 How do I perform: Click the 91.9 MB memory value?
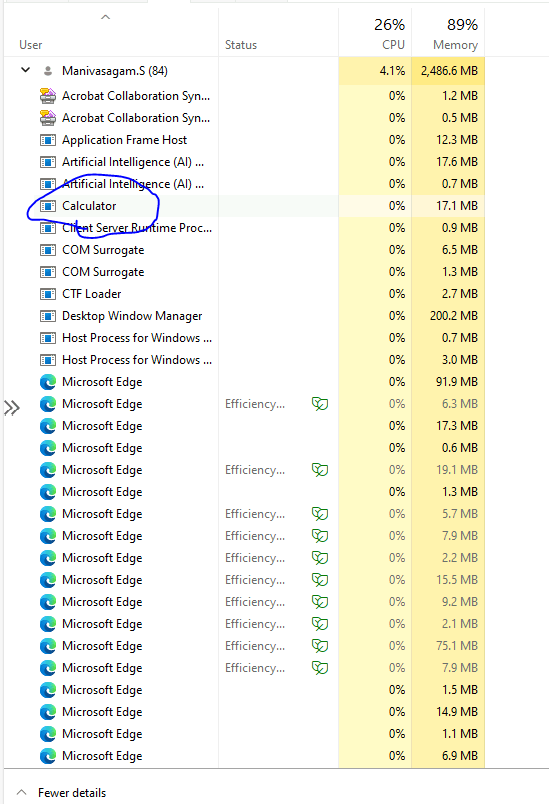[x=457, y=382]
